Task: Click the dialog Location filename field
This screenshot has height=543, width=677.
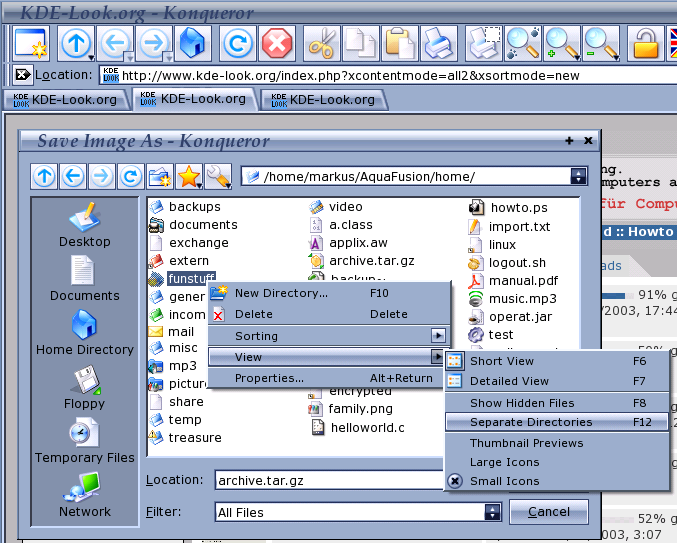Action: [x=329, y=480]
